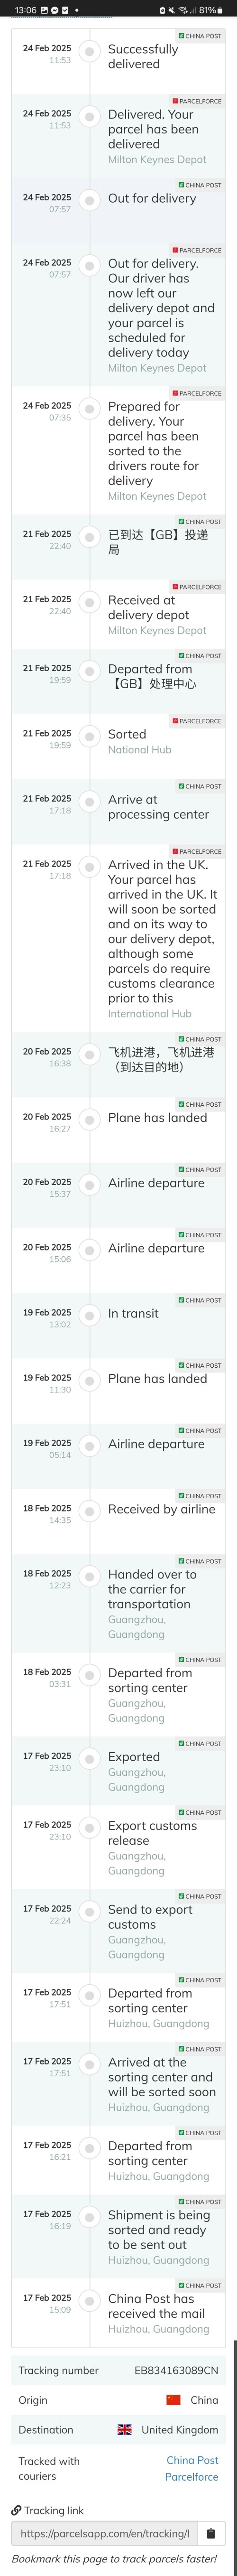Select tracking number EB834163089CN
The height and width of the screenshot is (2576, 237).
click(176, 2370)
